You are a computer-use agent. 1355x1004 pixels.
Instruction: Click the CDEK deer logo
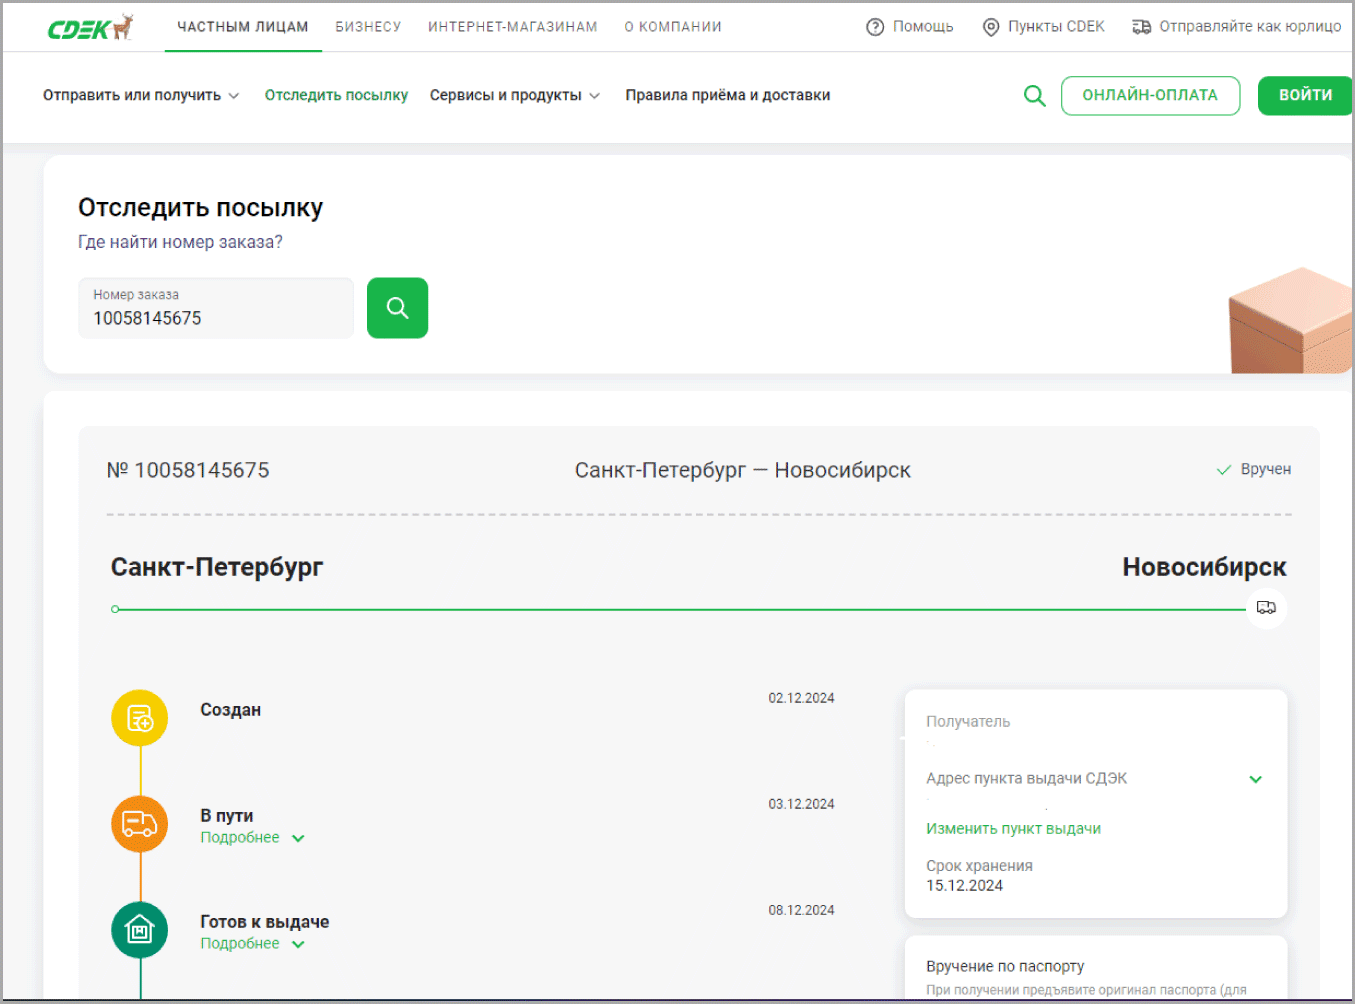[x=90, y=27]
